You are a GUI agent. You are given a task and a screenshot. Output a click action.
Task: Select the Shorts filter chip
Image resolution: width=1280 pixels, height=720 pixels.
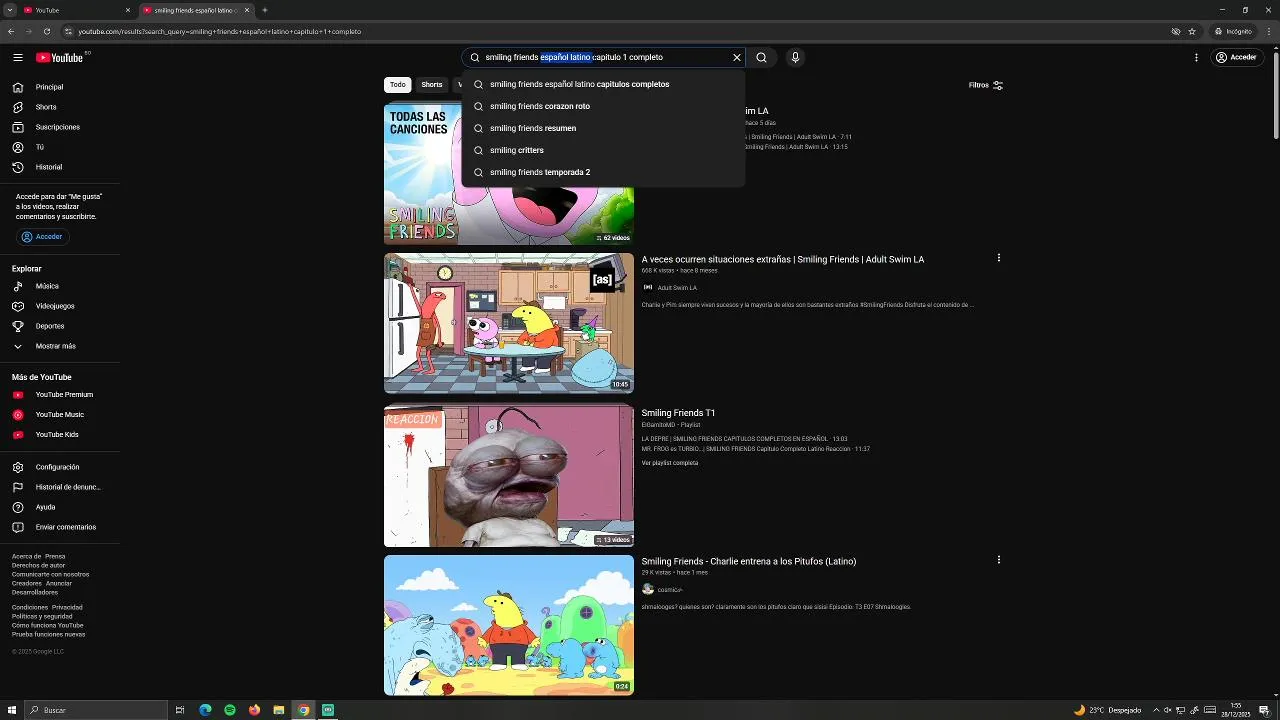pos(432,85)
